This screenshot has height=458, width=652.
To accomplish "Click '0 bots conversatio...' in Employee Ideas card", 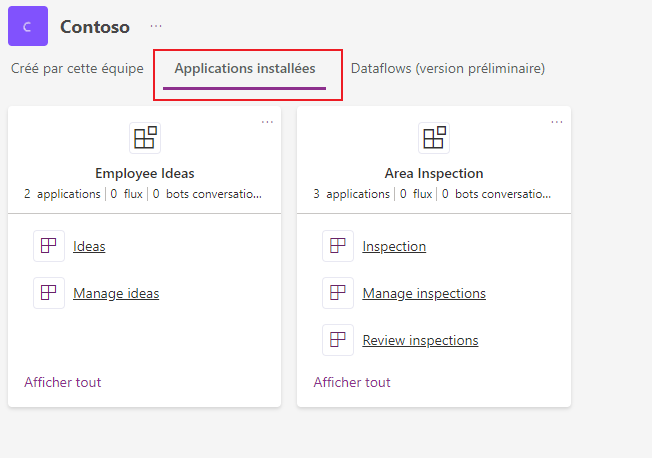I will (x=207, y=194).
